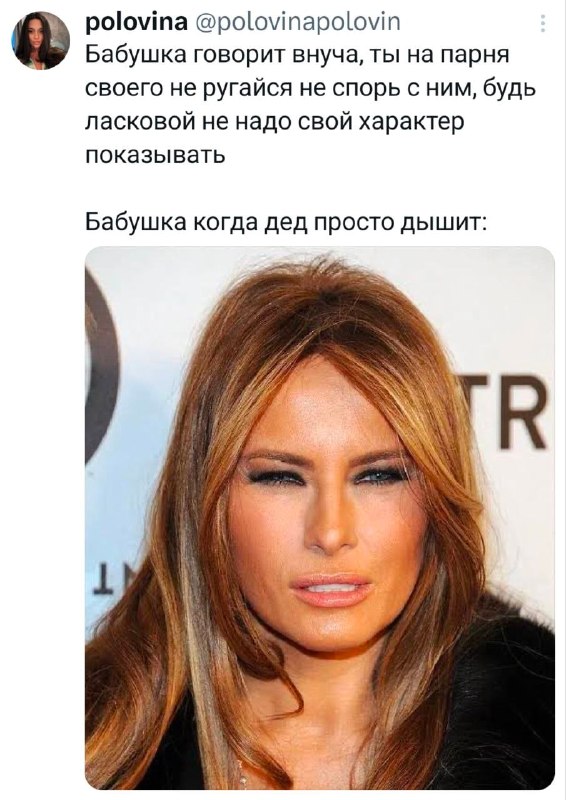Screen dimensions: 566x800
Task: Click the word "спорь" in the tweet
Action: coord(373,90)
